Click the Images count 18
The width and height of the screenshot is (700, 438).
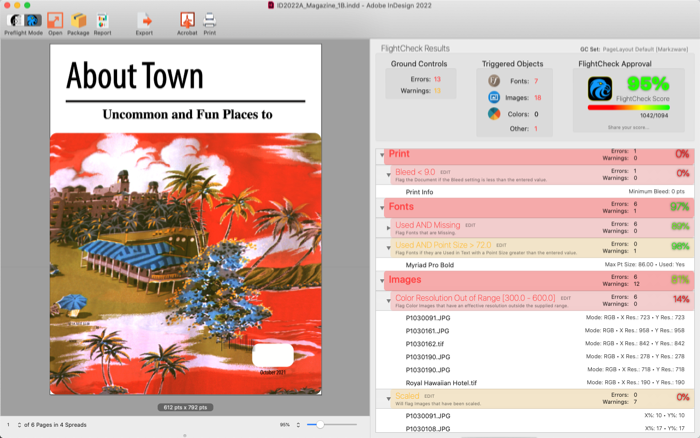538,98
